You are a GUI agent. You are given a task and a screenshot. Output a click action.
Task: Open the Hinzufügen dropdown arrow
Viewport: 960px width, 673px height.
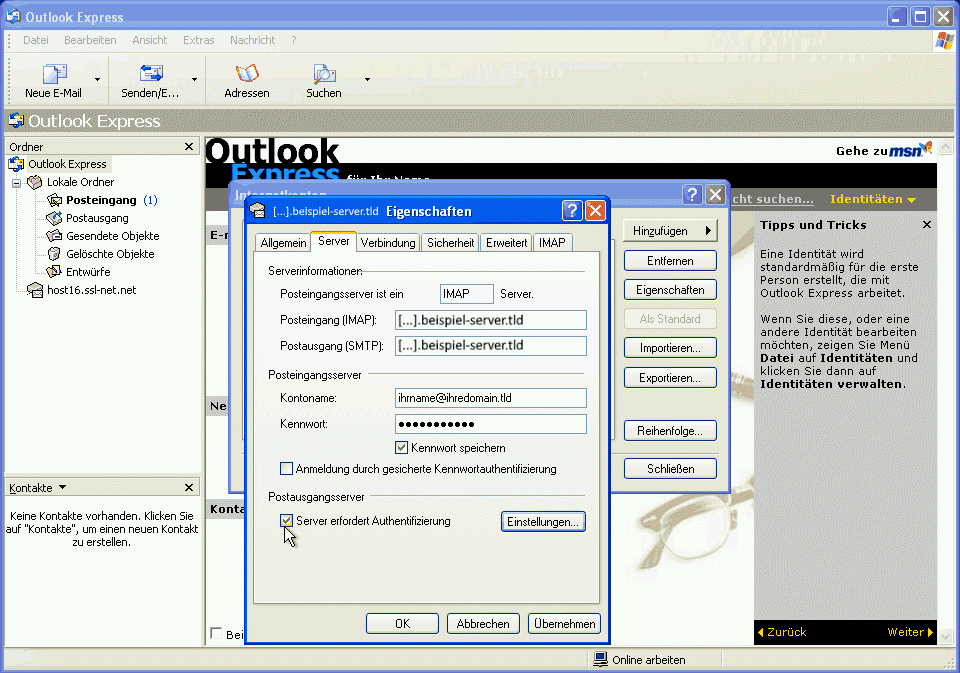[x=710, y=230]
